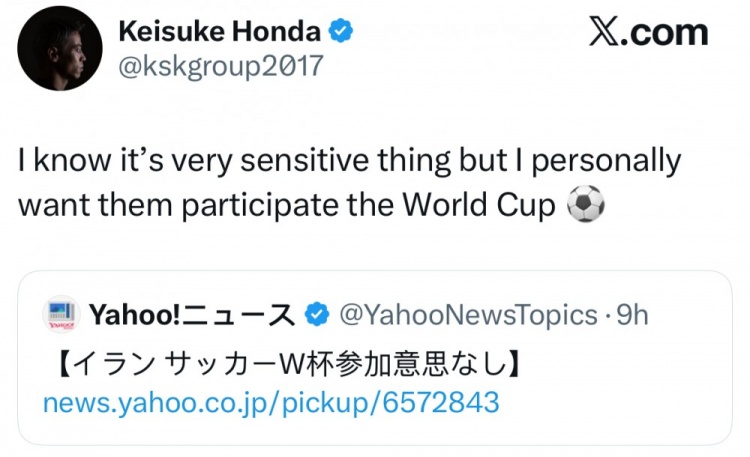Go to the @YahooNewsTopics handle

(469, 315)
